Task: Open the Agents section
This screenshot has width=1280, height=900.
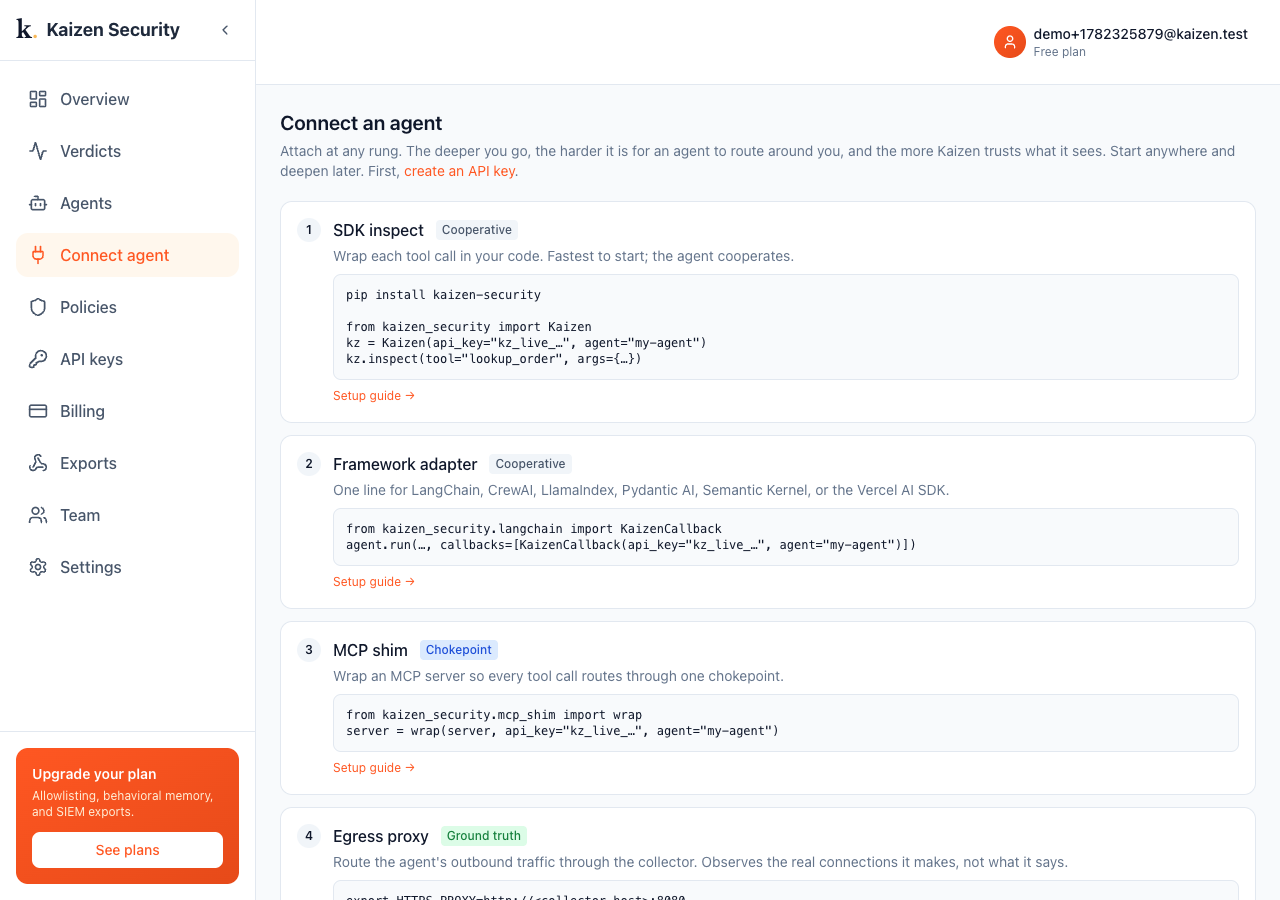Action: click(127, 203)
